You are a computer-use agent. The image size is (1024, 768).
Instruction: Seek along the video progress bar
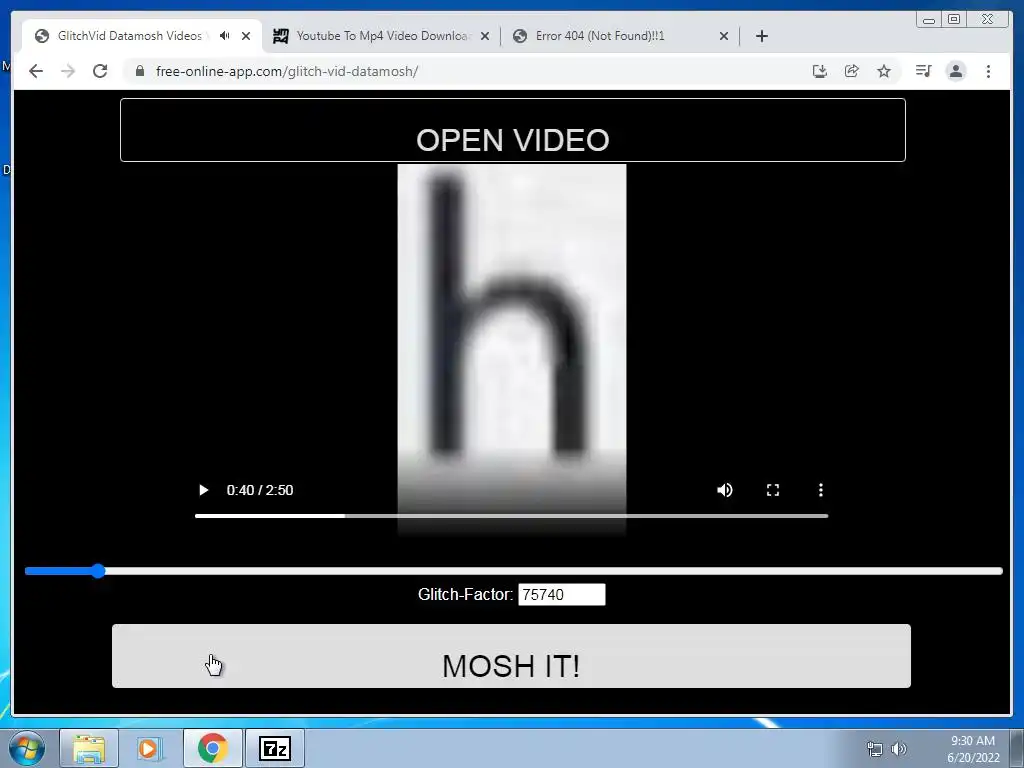click(511, 516)
